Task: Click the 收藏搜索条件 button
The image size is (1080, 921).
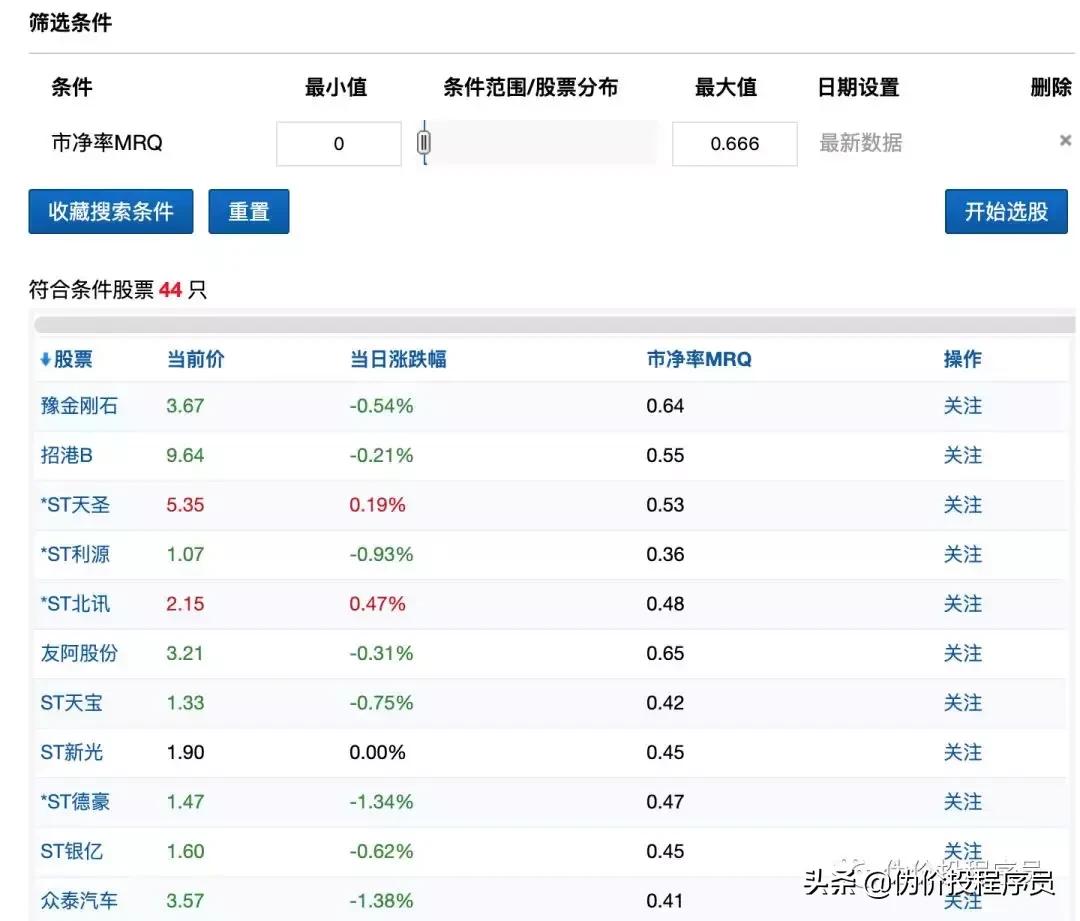Action: click(110, 211)
